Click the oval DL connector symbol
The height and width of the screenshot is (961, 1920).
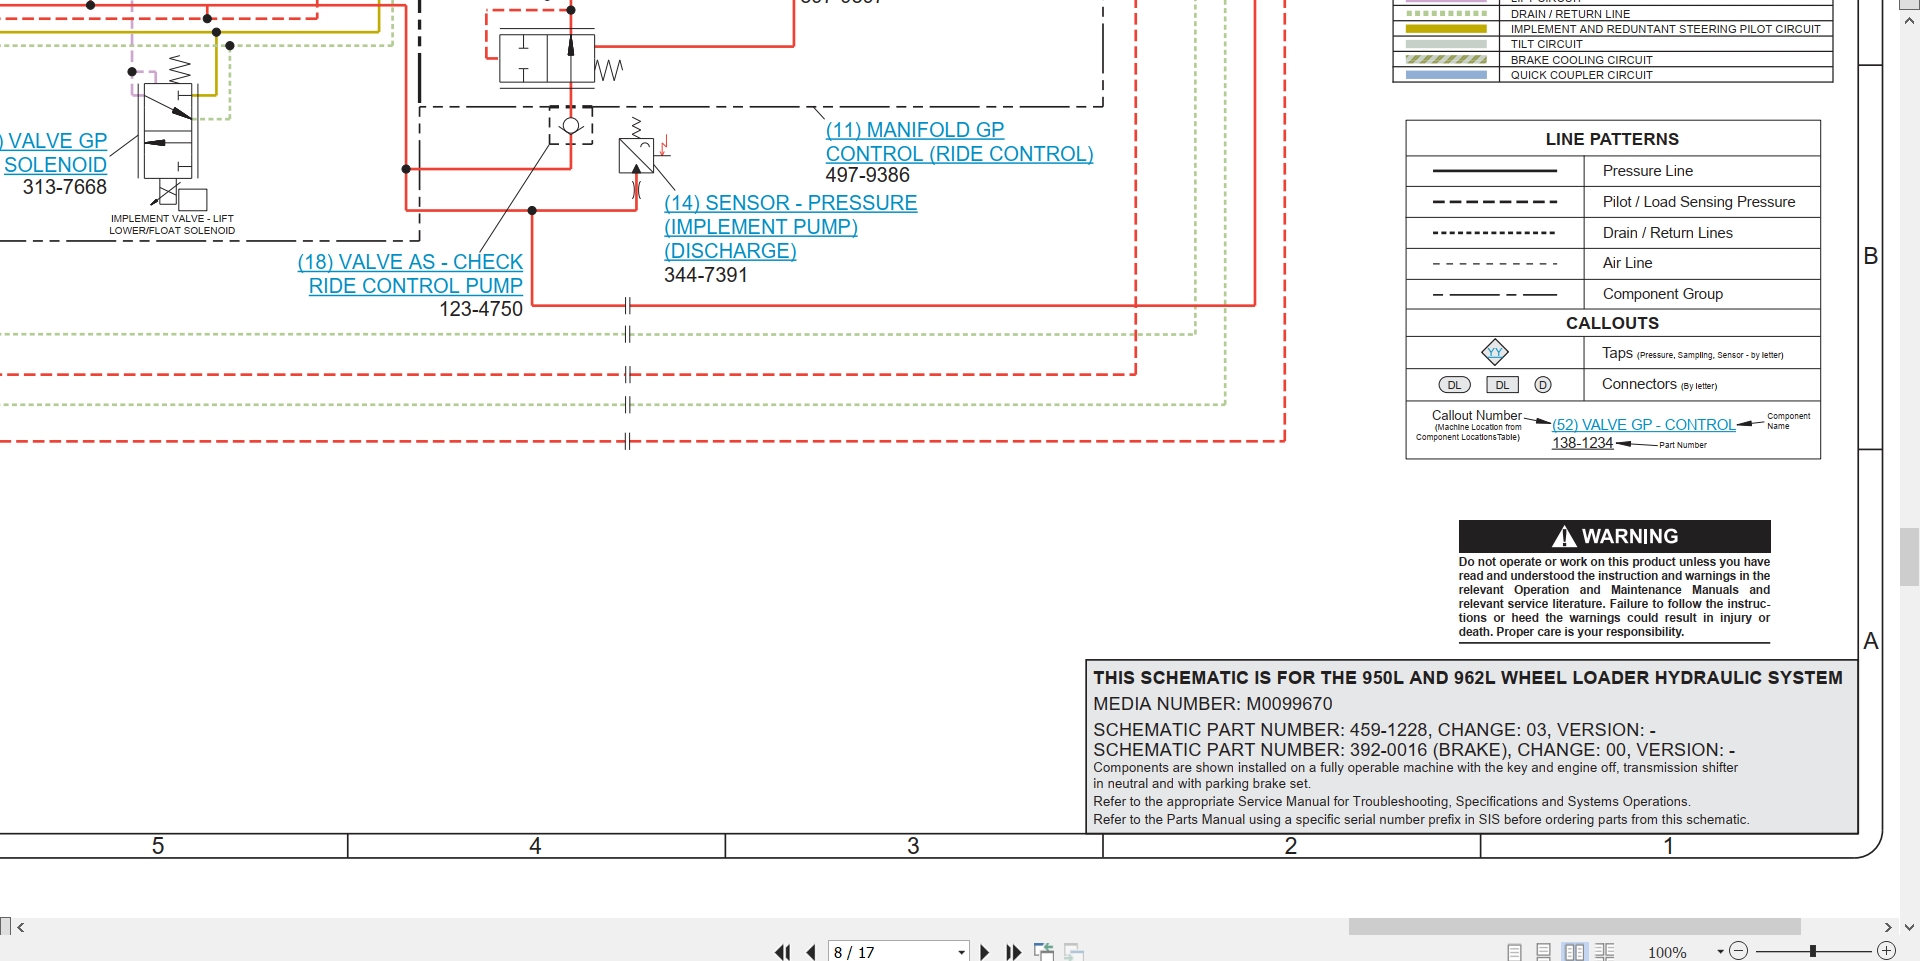pyautogui.click(x=1454, y=385)
